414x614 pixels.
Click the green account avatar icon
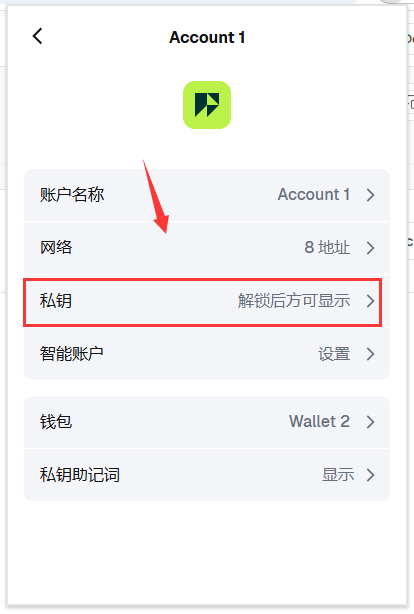[207, 105]
